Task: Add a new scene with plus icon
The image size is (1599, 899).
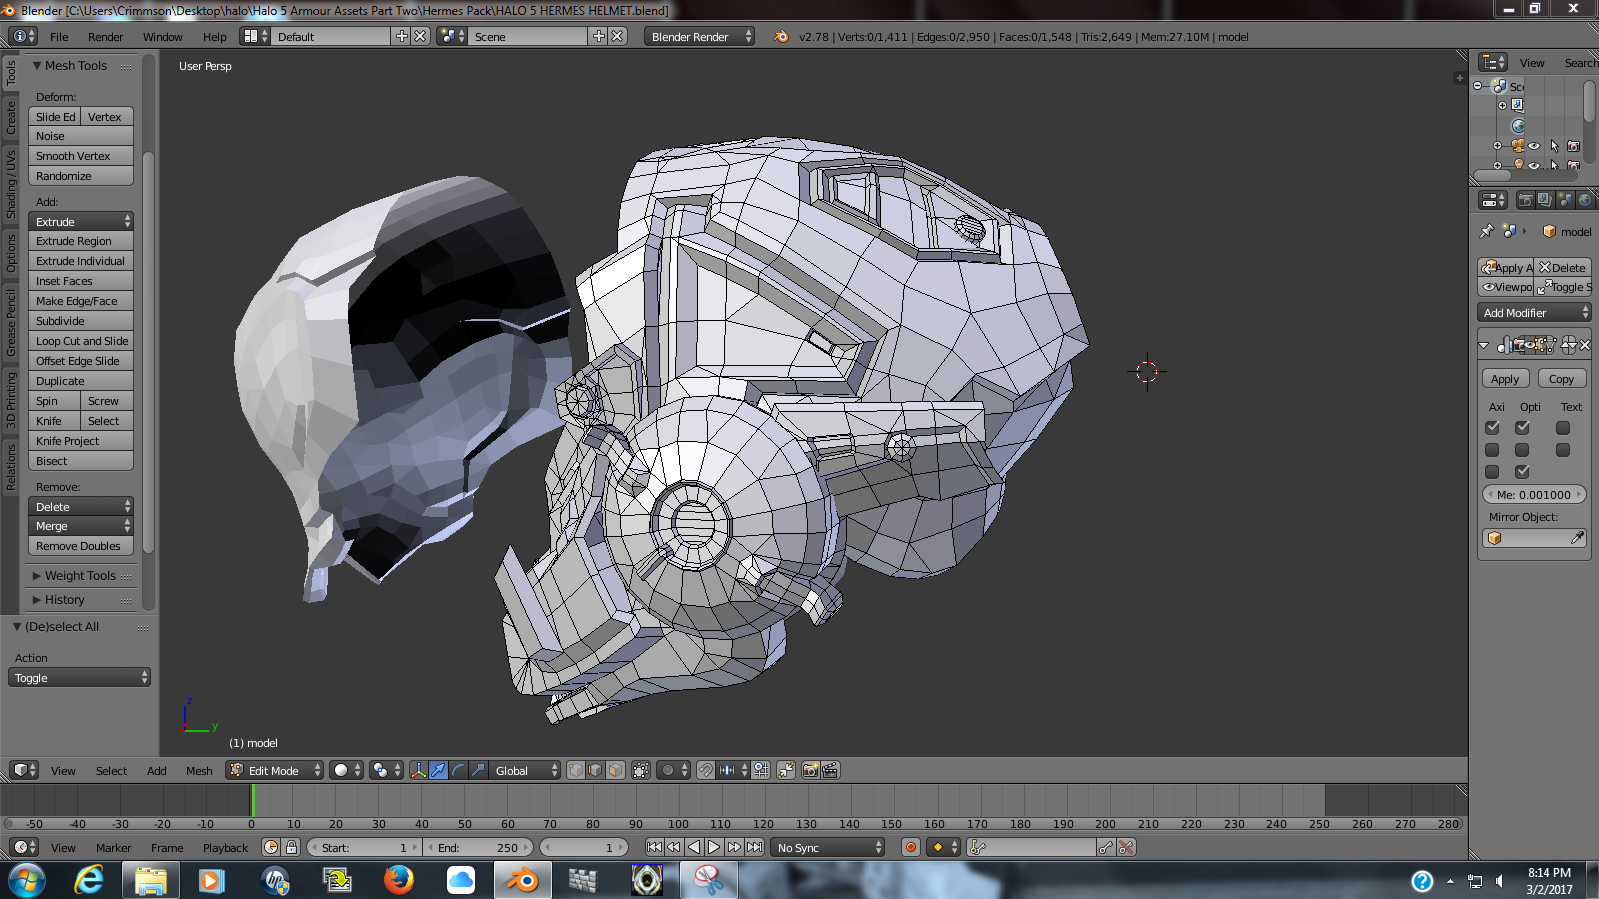Action: pos(599,36)
